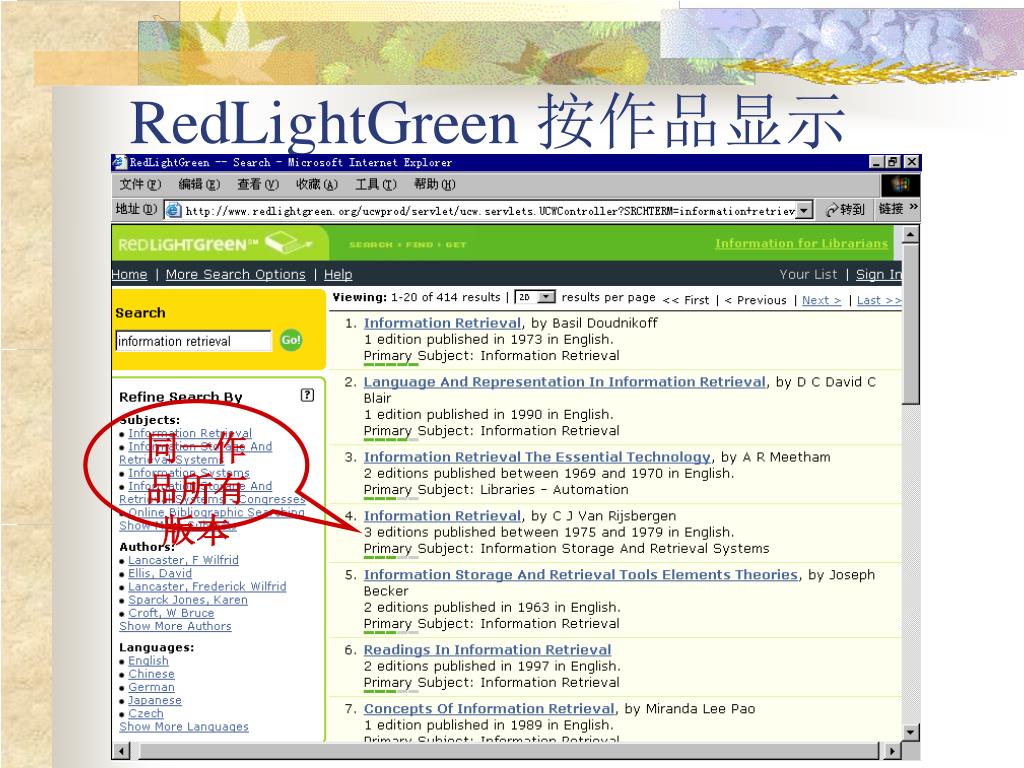Click the Home link
Viewport: 1024px width, 768px height.
tap(129, 274)
